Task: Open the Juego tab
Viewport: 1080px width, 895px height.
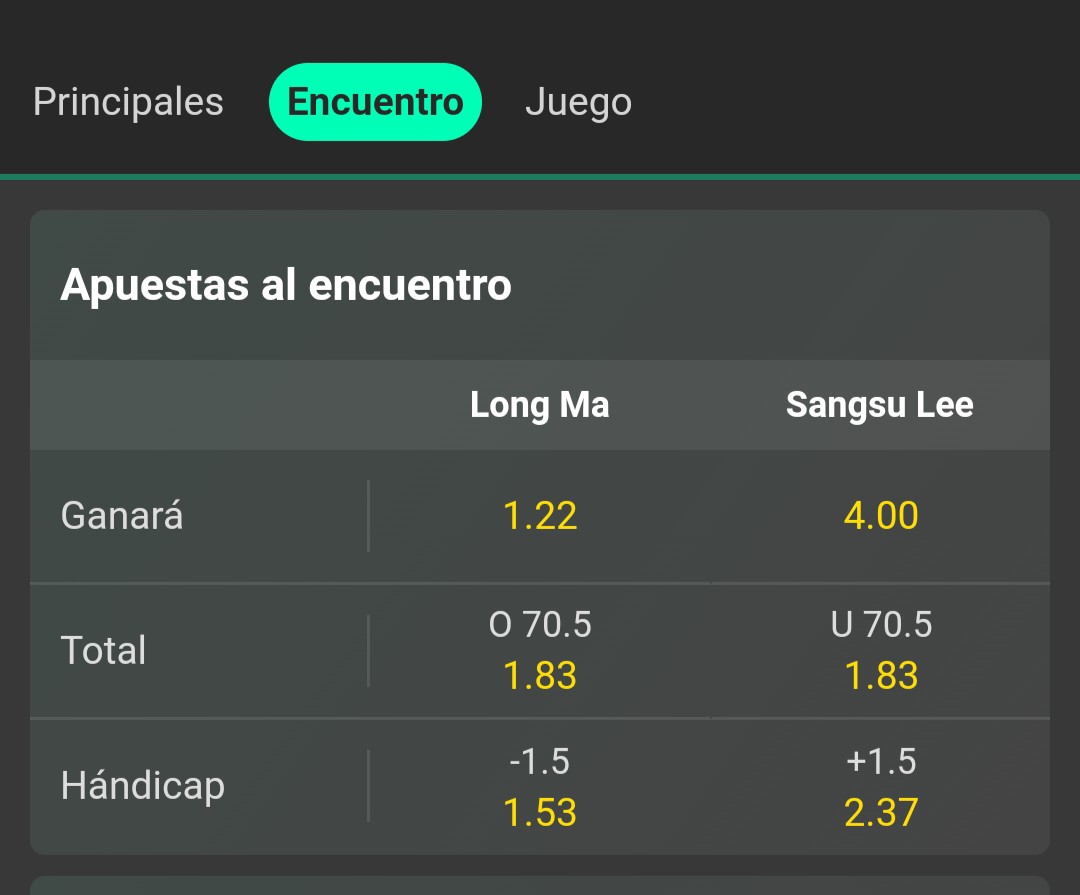Action: [578, 102]
